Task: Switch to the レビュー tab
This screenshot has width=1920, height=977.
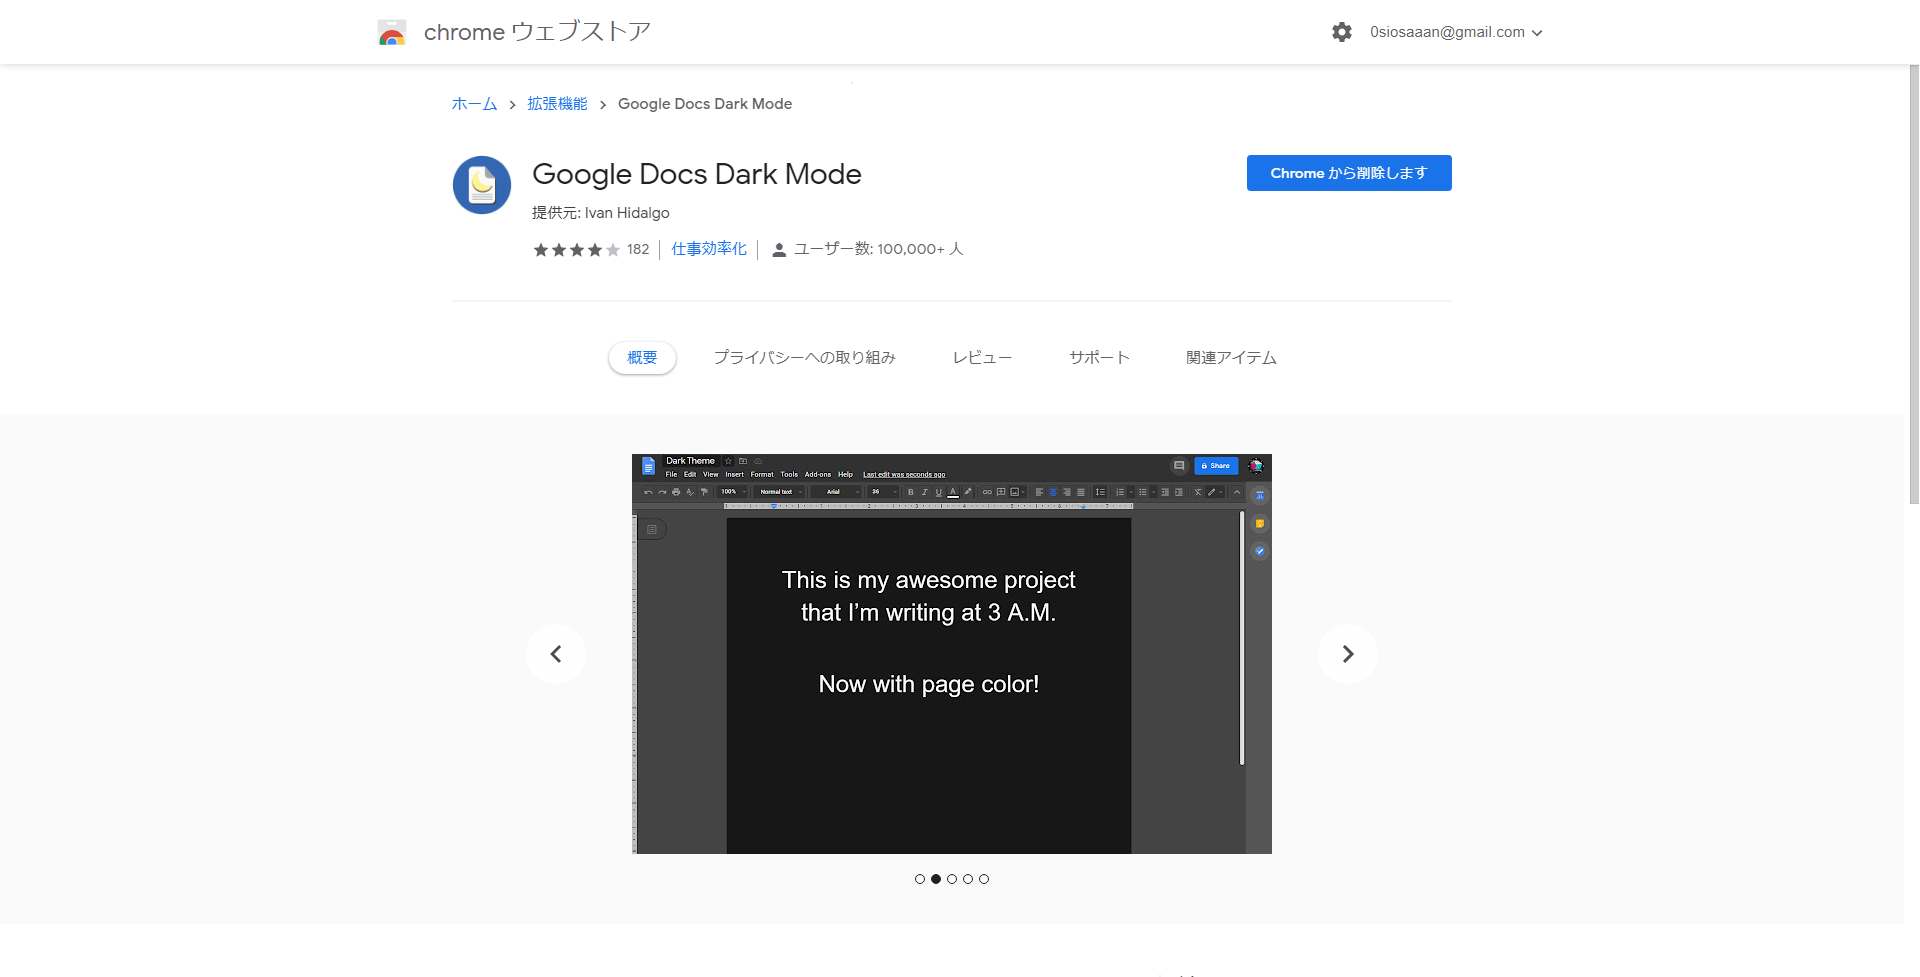Action: pos(982,358)
